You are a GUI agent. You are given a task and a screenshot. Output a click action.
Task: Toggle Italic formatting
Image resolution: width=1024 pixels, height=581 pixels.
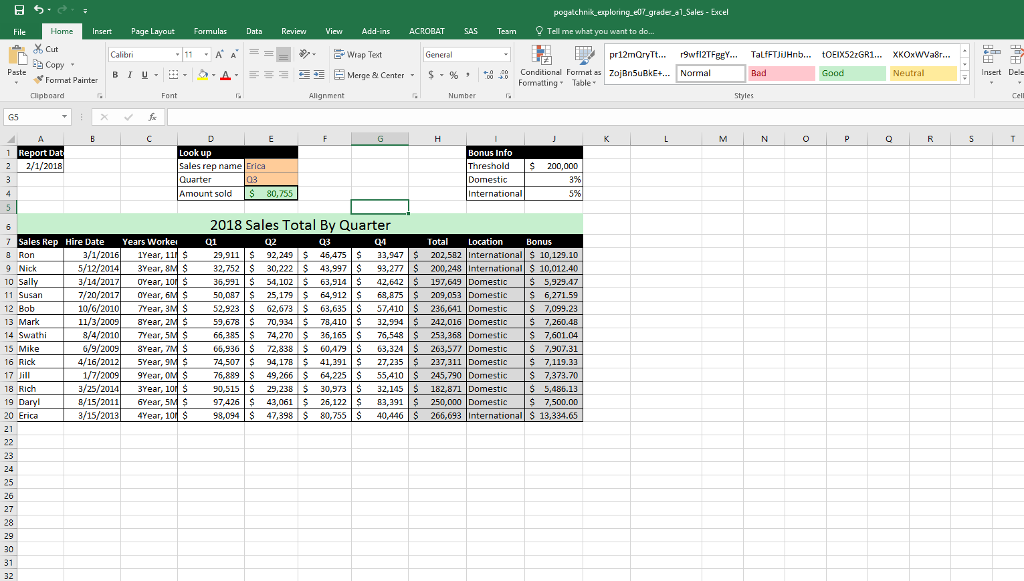[128, 75]
